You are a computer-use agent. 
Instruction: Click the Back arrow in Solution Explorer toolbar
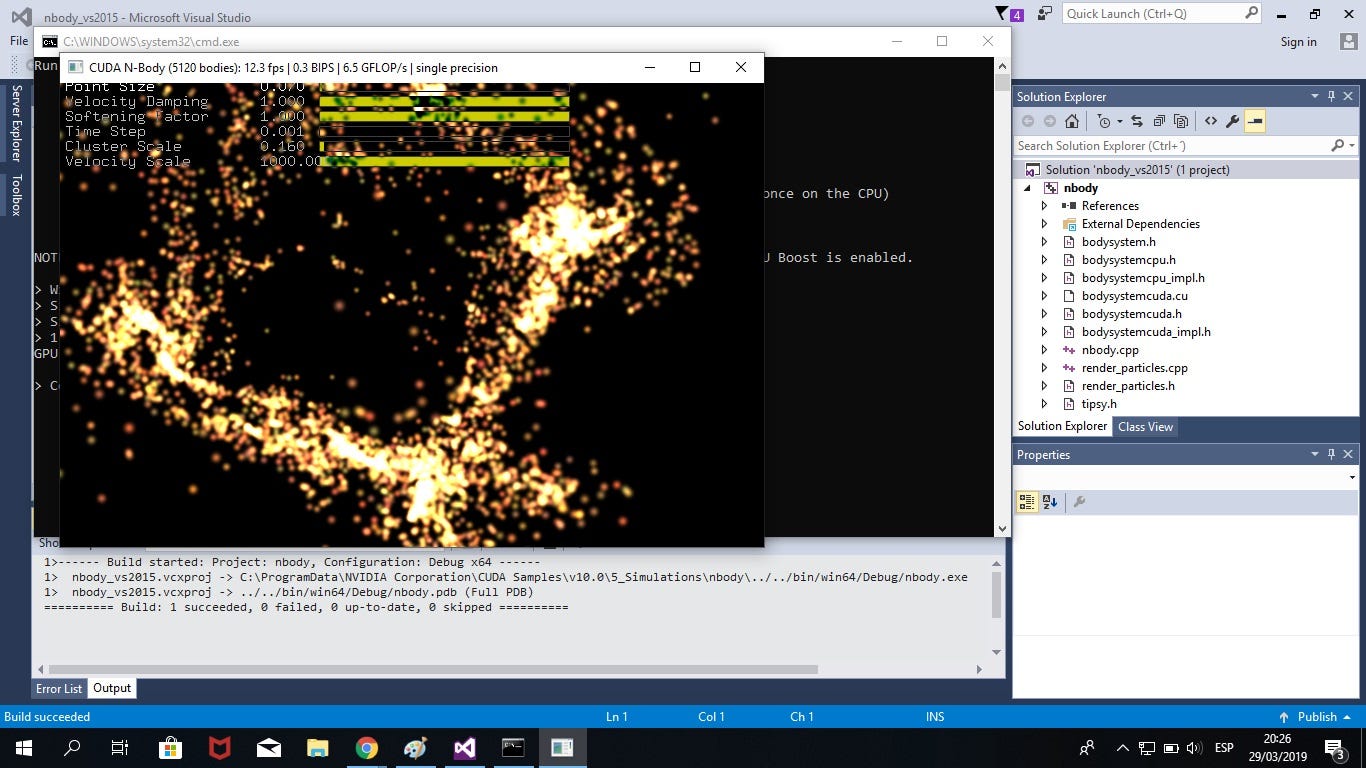[x=1028, y=121]
